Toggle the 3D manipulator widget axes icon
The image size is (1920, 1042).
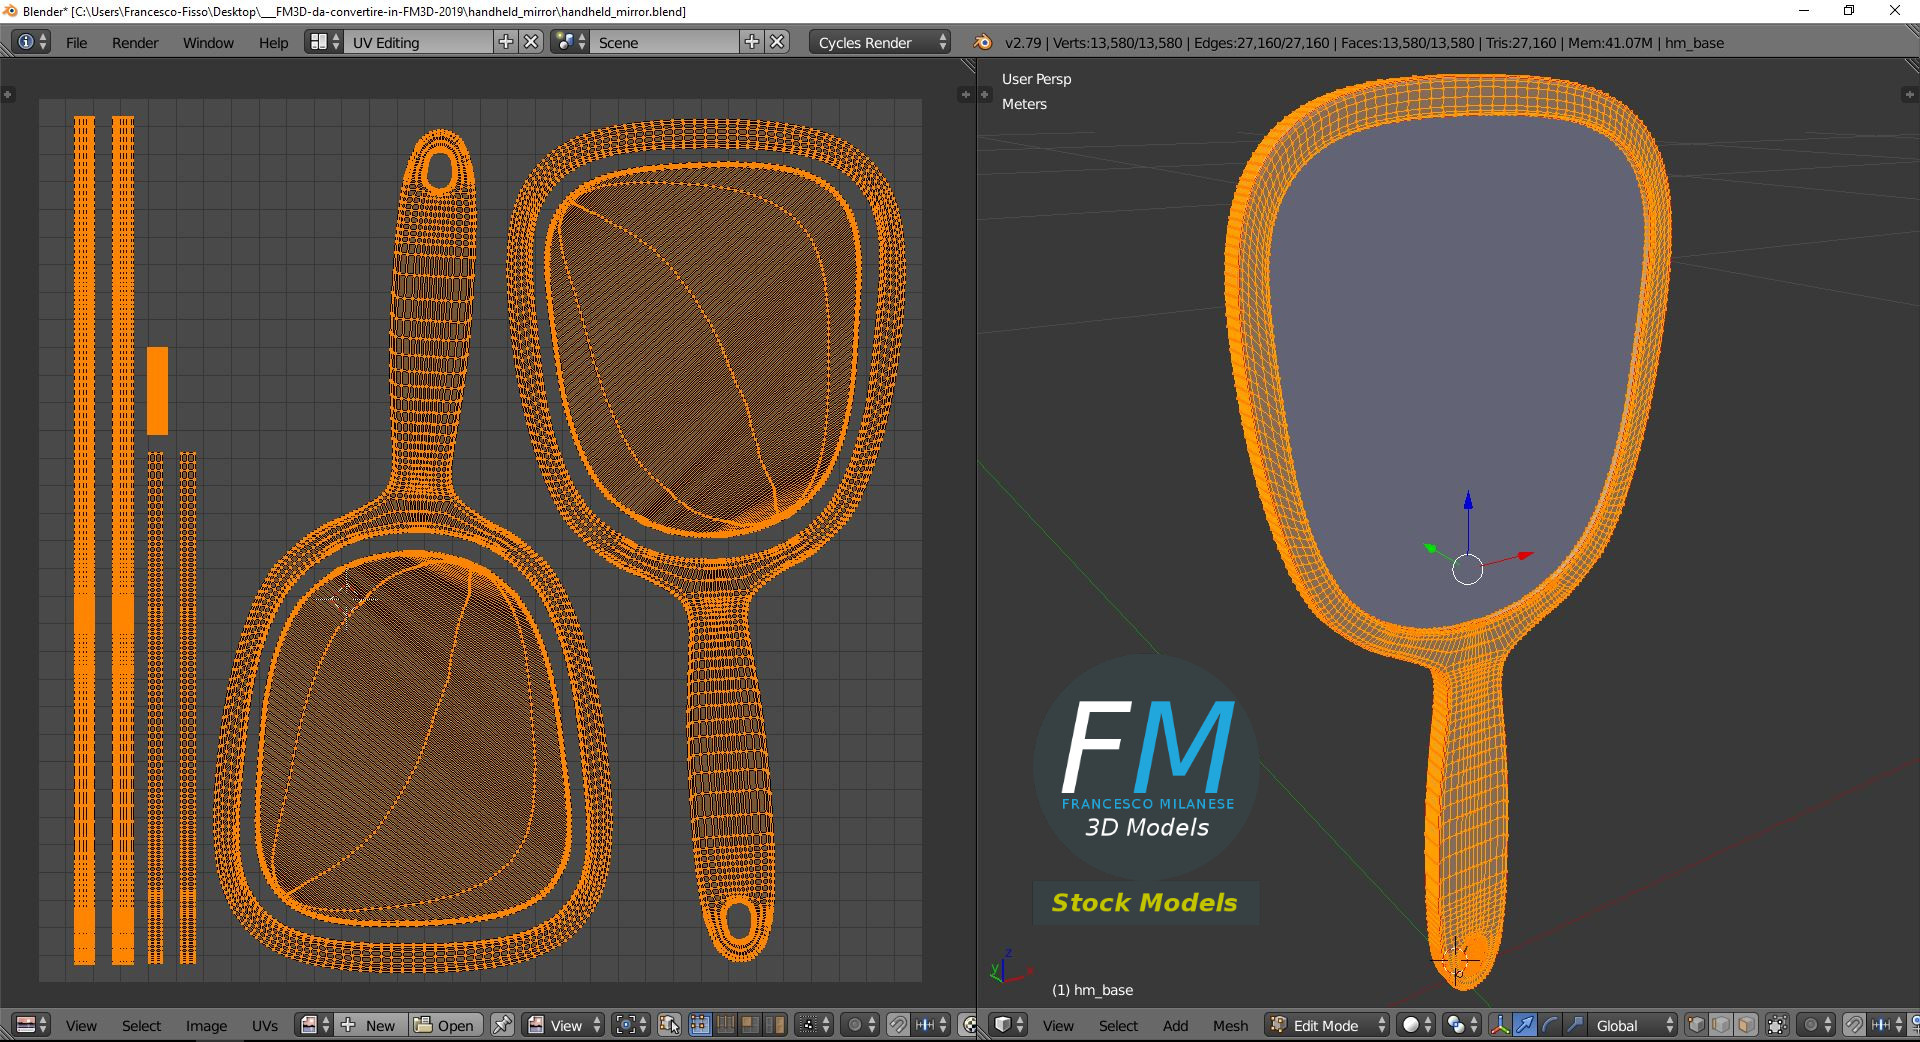[x=1500, y=1025]
